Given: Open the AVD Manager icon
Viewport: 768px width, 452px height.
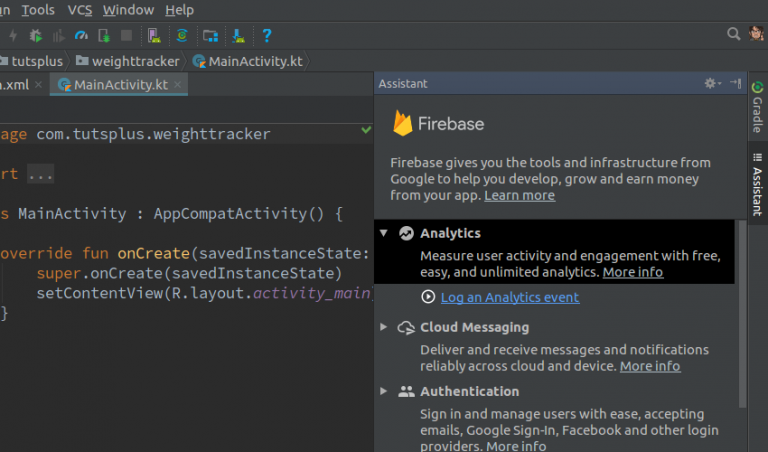Looking at the screenshot, I should (154, 35).
